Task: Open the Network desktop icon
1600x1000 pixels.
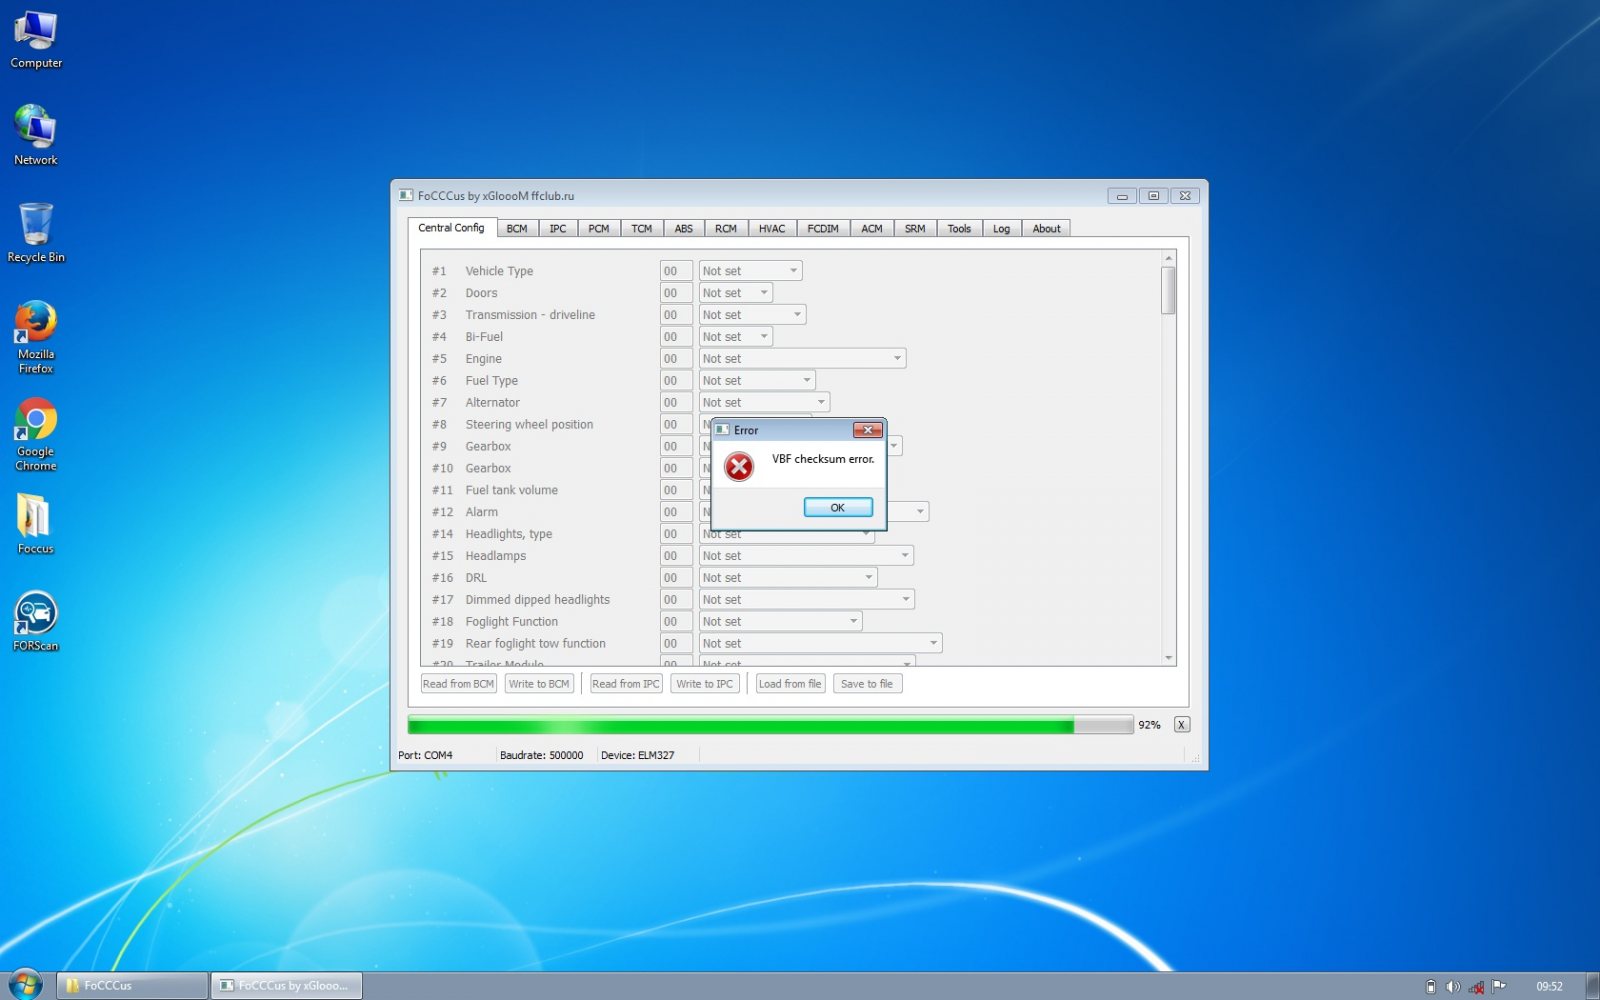Action: click(36, 135)
